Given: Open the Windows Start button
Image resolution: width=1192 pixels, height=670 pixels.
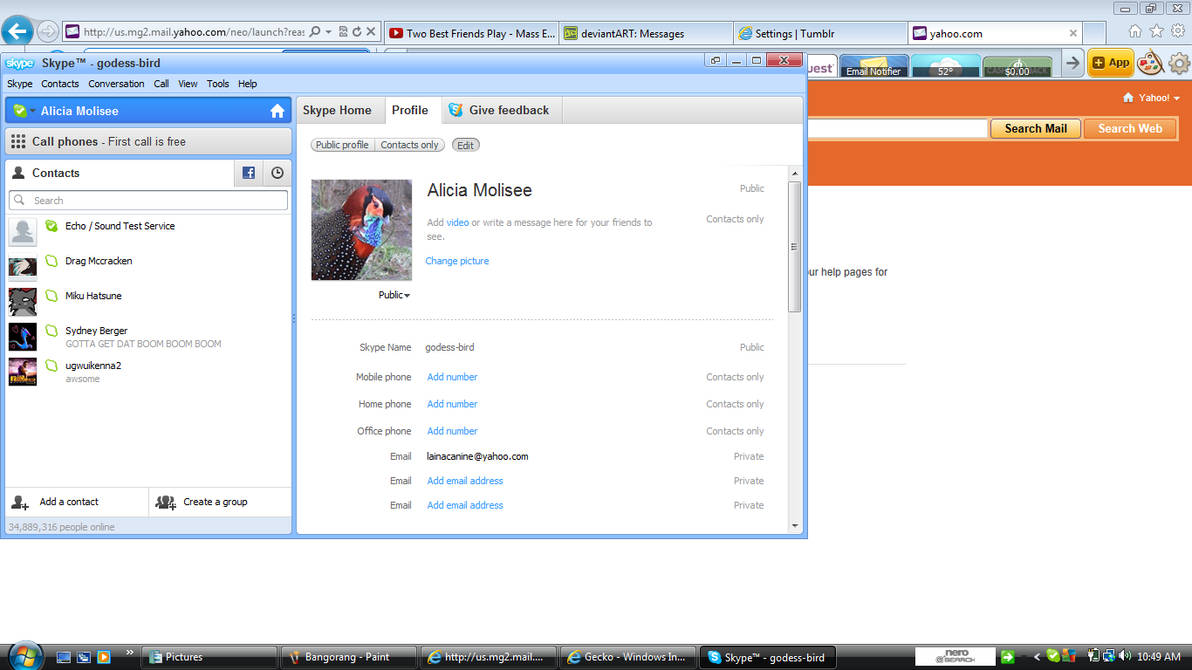Looking at the screenshot, I should coord(24,656).
